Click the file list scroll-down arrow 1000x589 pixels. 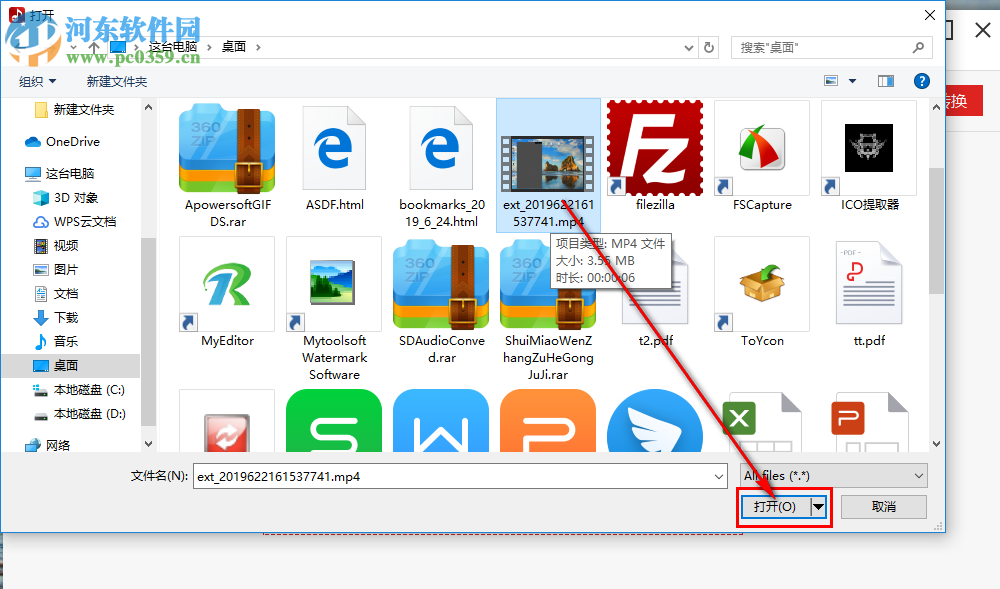(x=936, y=444)
